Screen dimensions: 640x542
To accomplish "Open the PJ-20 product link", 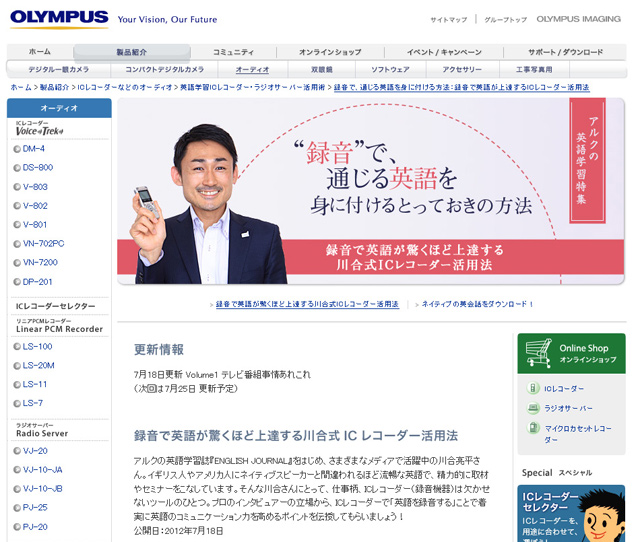I will [x=35, y=527].
